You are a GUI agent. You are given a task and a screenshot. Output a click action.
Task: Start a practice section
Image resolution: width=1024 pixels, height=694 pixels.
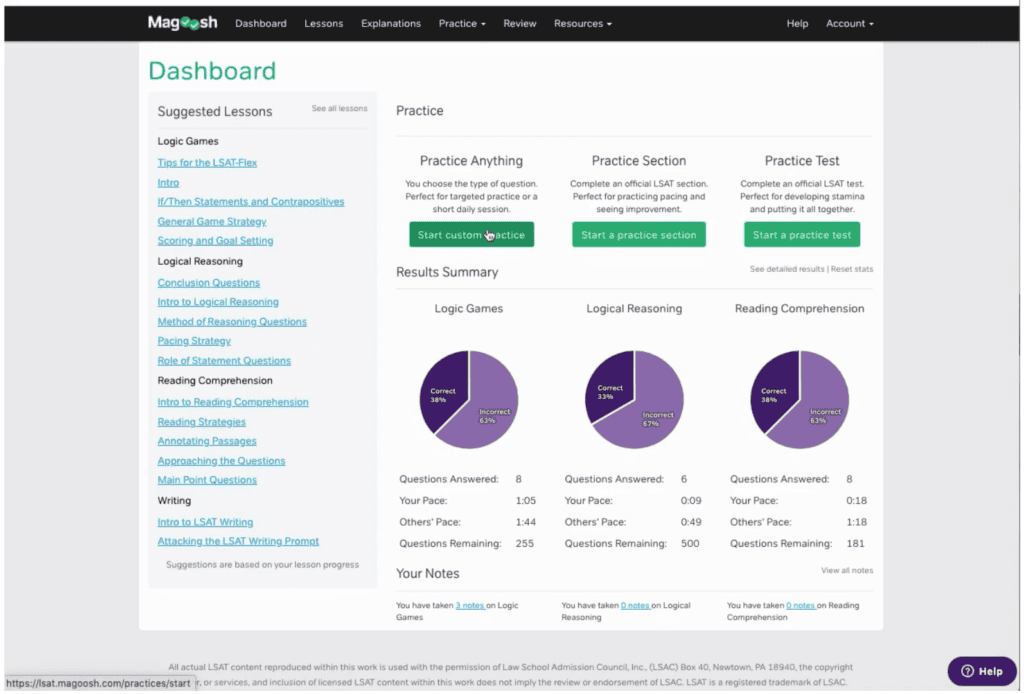(638, 234)
